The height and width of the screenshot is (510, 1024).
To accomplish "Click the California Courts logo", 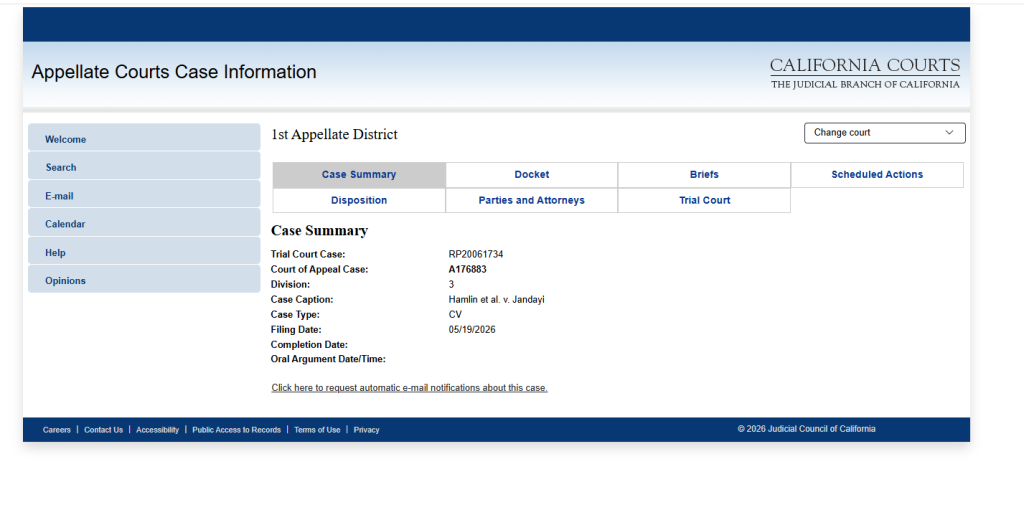I will 865,74.
